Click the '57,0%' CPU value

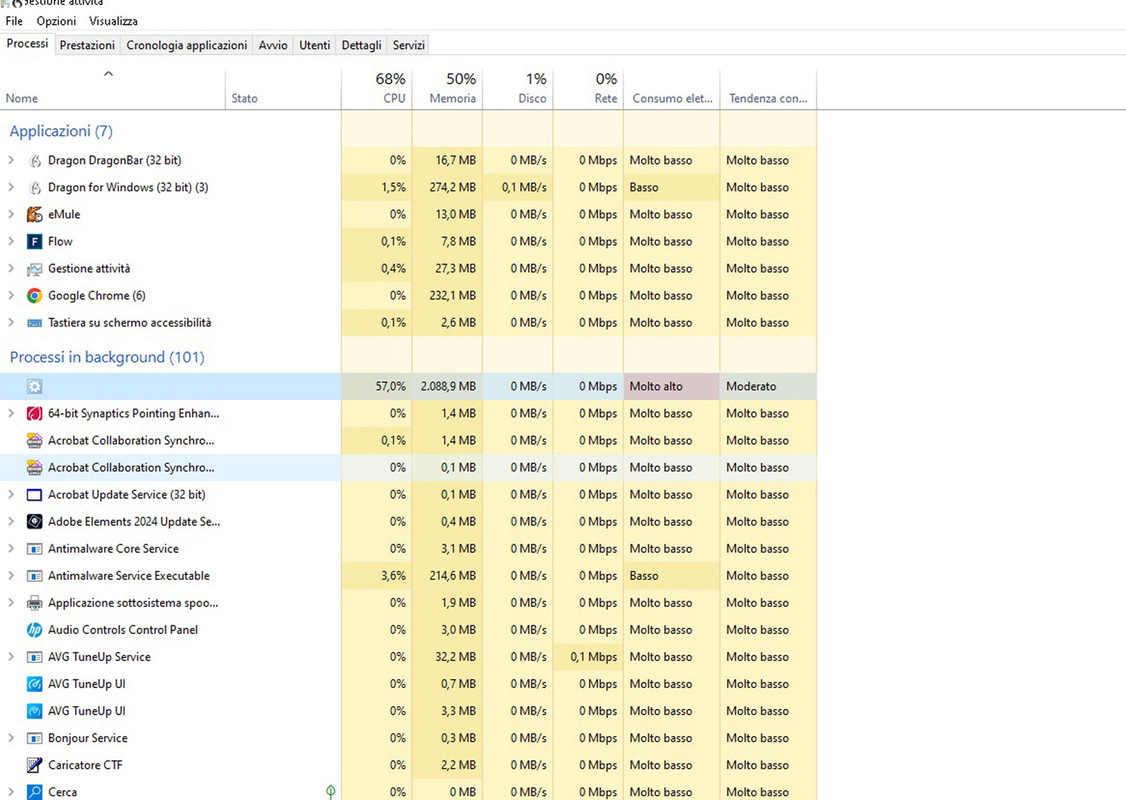point(391,386)
